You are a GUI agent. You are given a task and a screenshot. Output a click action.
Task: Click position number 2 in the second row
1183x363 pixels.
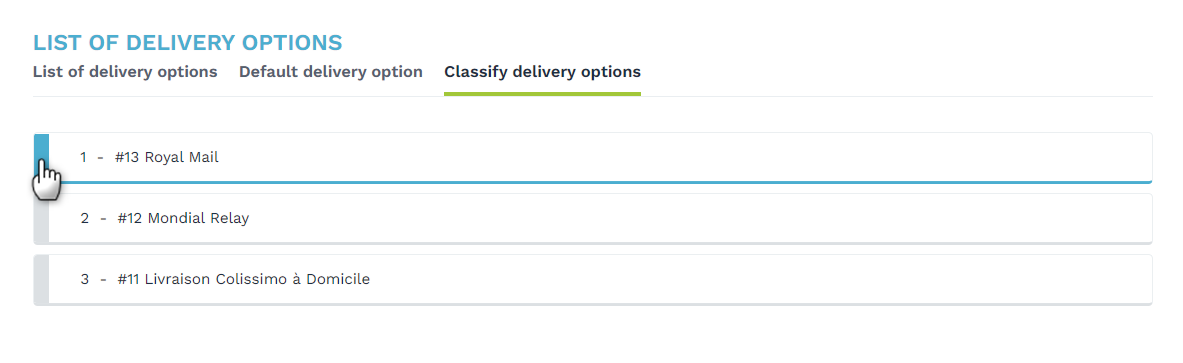pyautogui.click(x=84, y=219)
